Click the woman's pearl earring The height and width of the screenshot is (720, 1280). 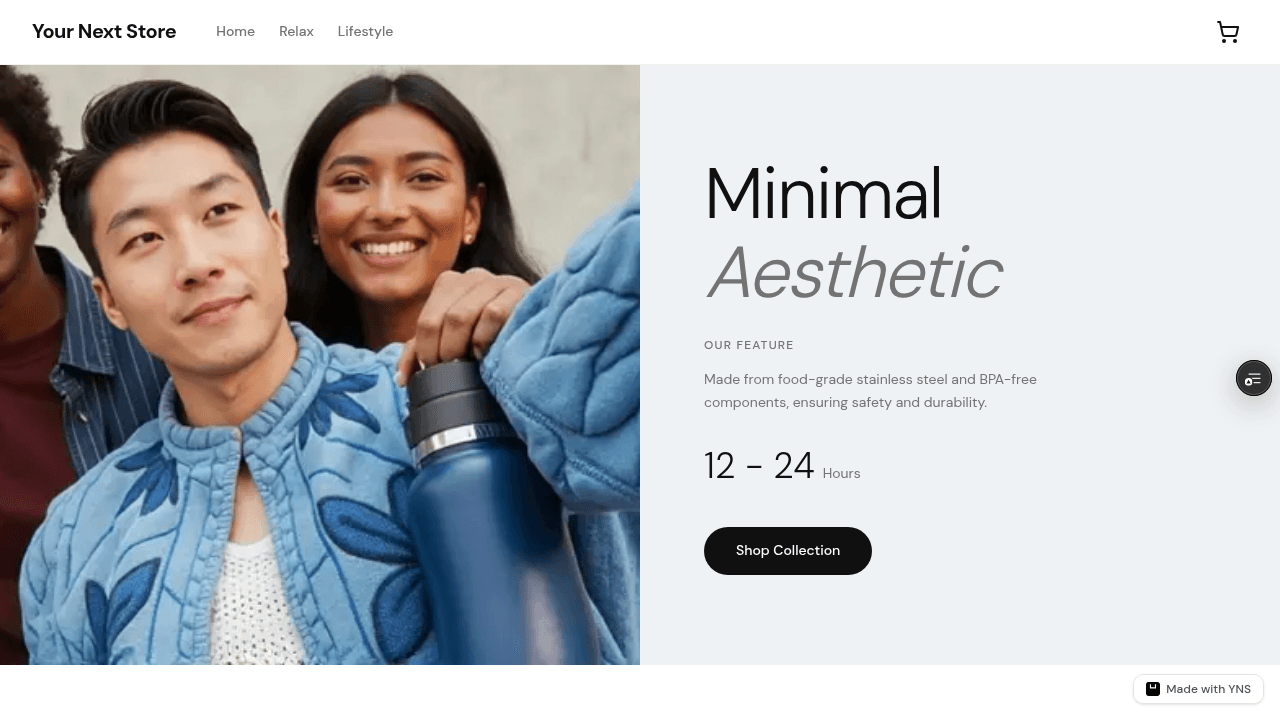coord(467,238)
